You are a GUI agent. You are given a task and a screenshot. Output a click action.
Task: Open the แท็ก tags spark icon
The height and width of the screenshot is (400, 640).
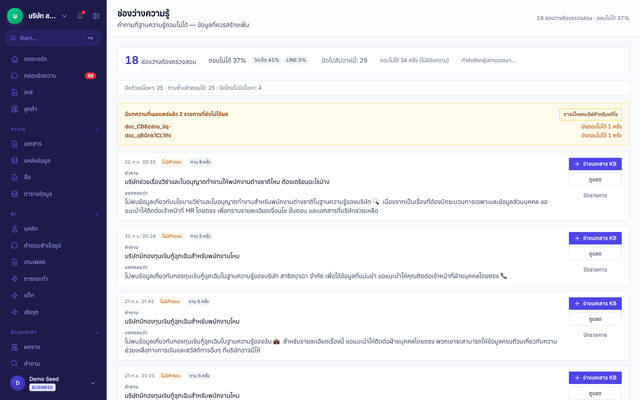[x=15, y=296]
